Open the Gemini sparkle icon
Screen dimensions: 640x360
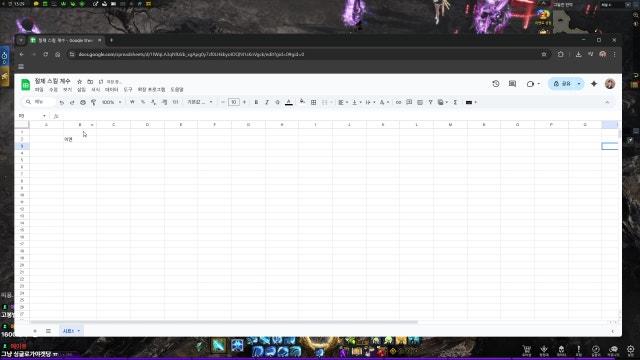[594, 84]
